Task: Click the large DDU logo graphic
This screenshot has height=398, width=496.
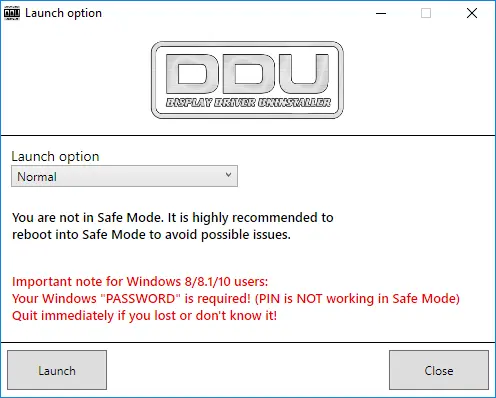Action: pyautogui.click(x=247, y=80)
